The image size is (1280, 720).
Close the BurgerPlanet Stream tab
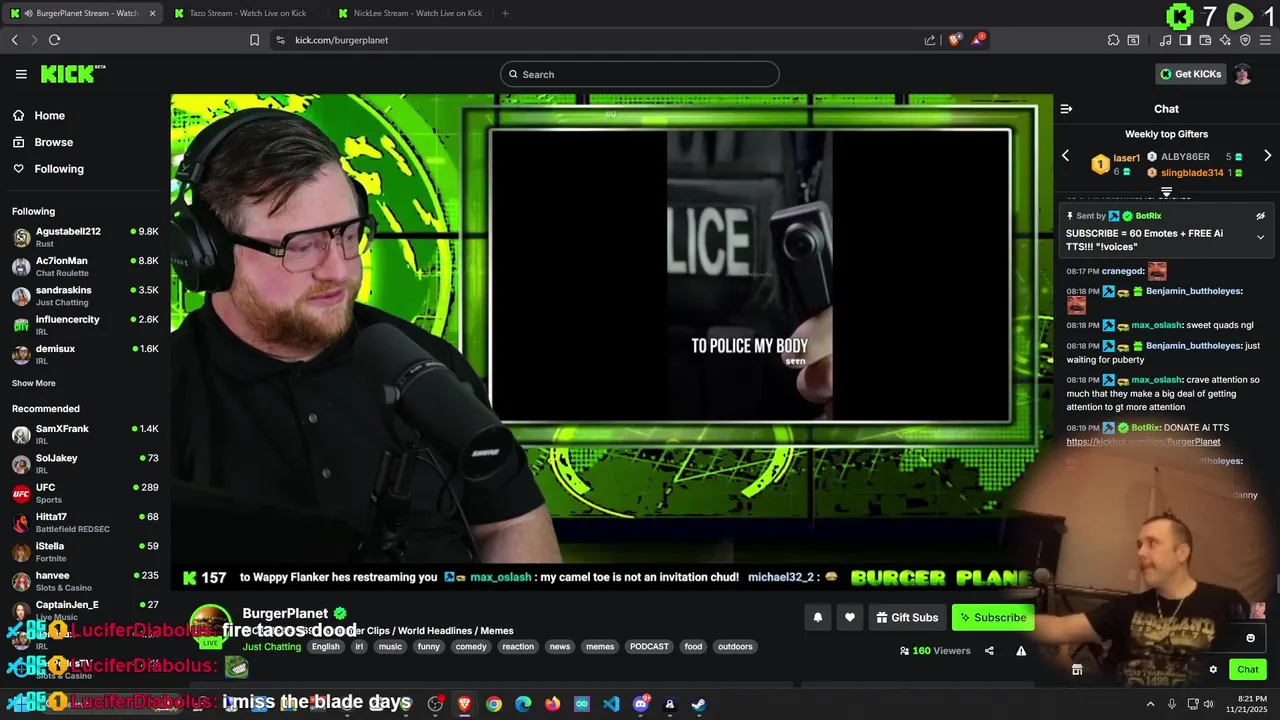(152, 13)
